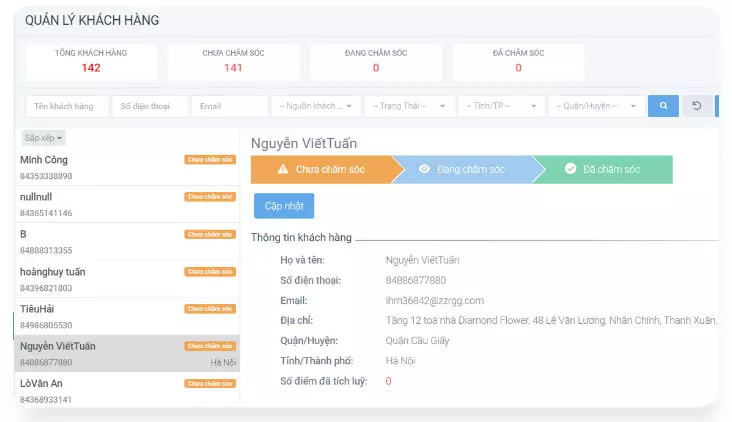This screenshot has width=732, height=422.
Task: Click the reset filters refresh icon
Action: tap(697, 106)
